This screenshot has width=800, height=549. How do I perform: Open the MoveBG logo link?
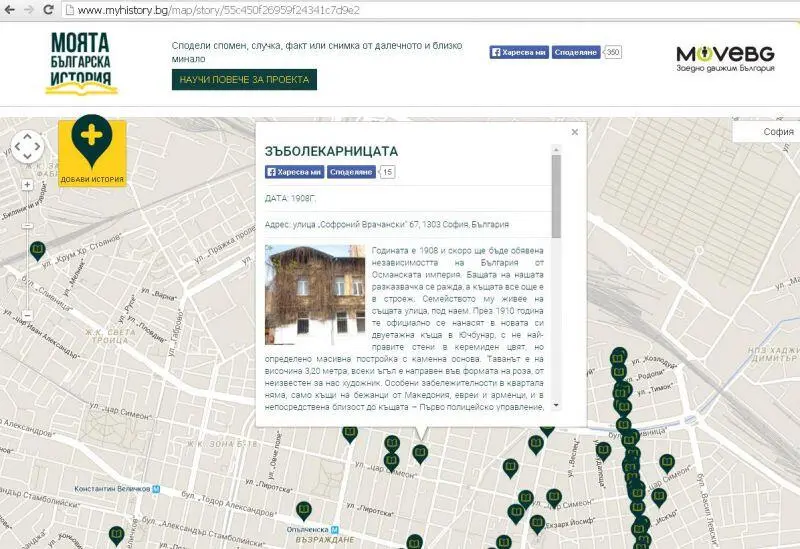(724, 56)
